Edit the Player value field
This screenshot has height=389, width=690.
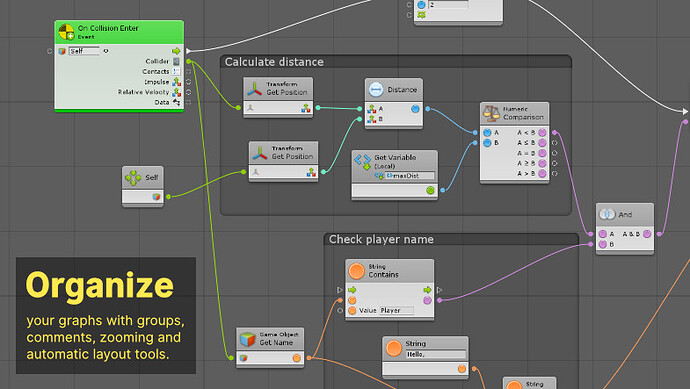tap(396, 311)
